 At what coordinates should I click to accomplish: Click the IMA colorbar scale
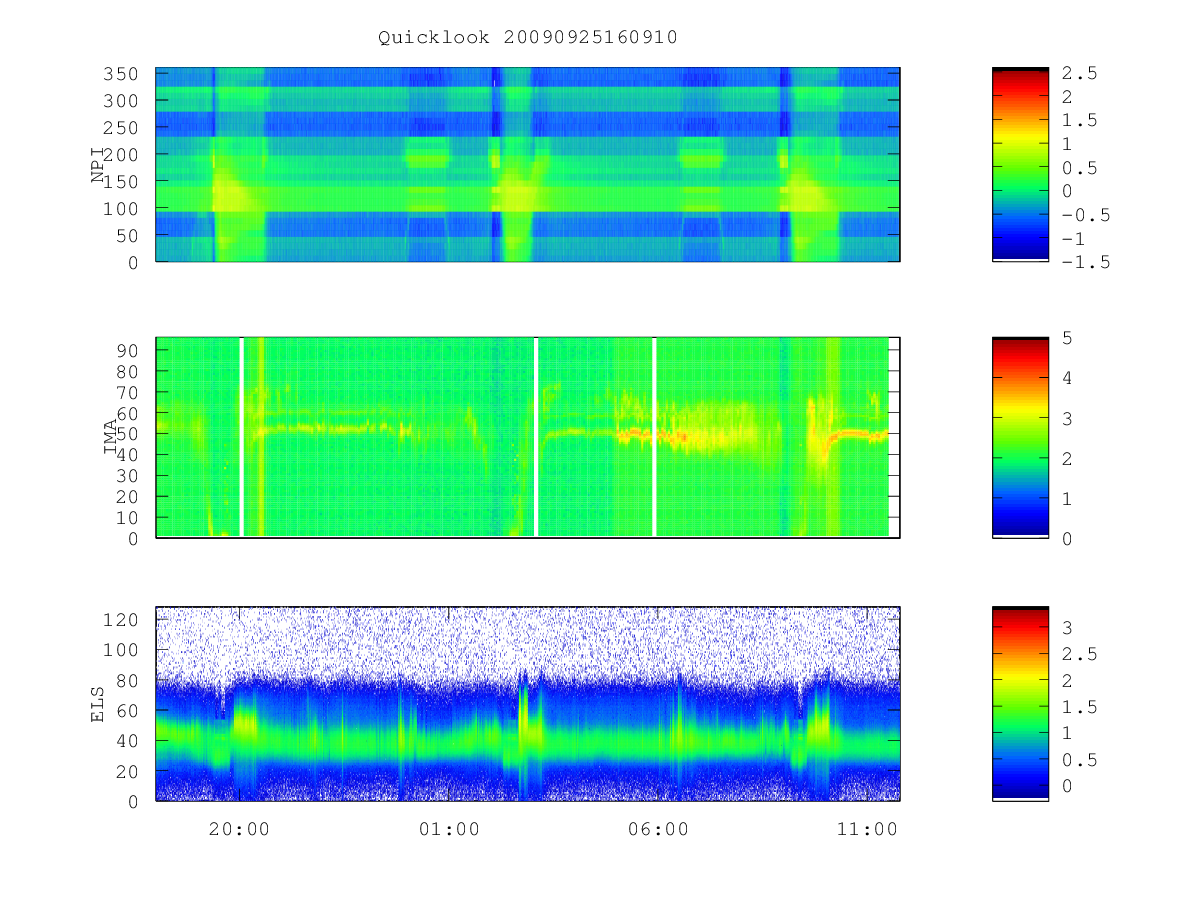tap(1020, 437)
